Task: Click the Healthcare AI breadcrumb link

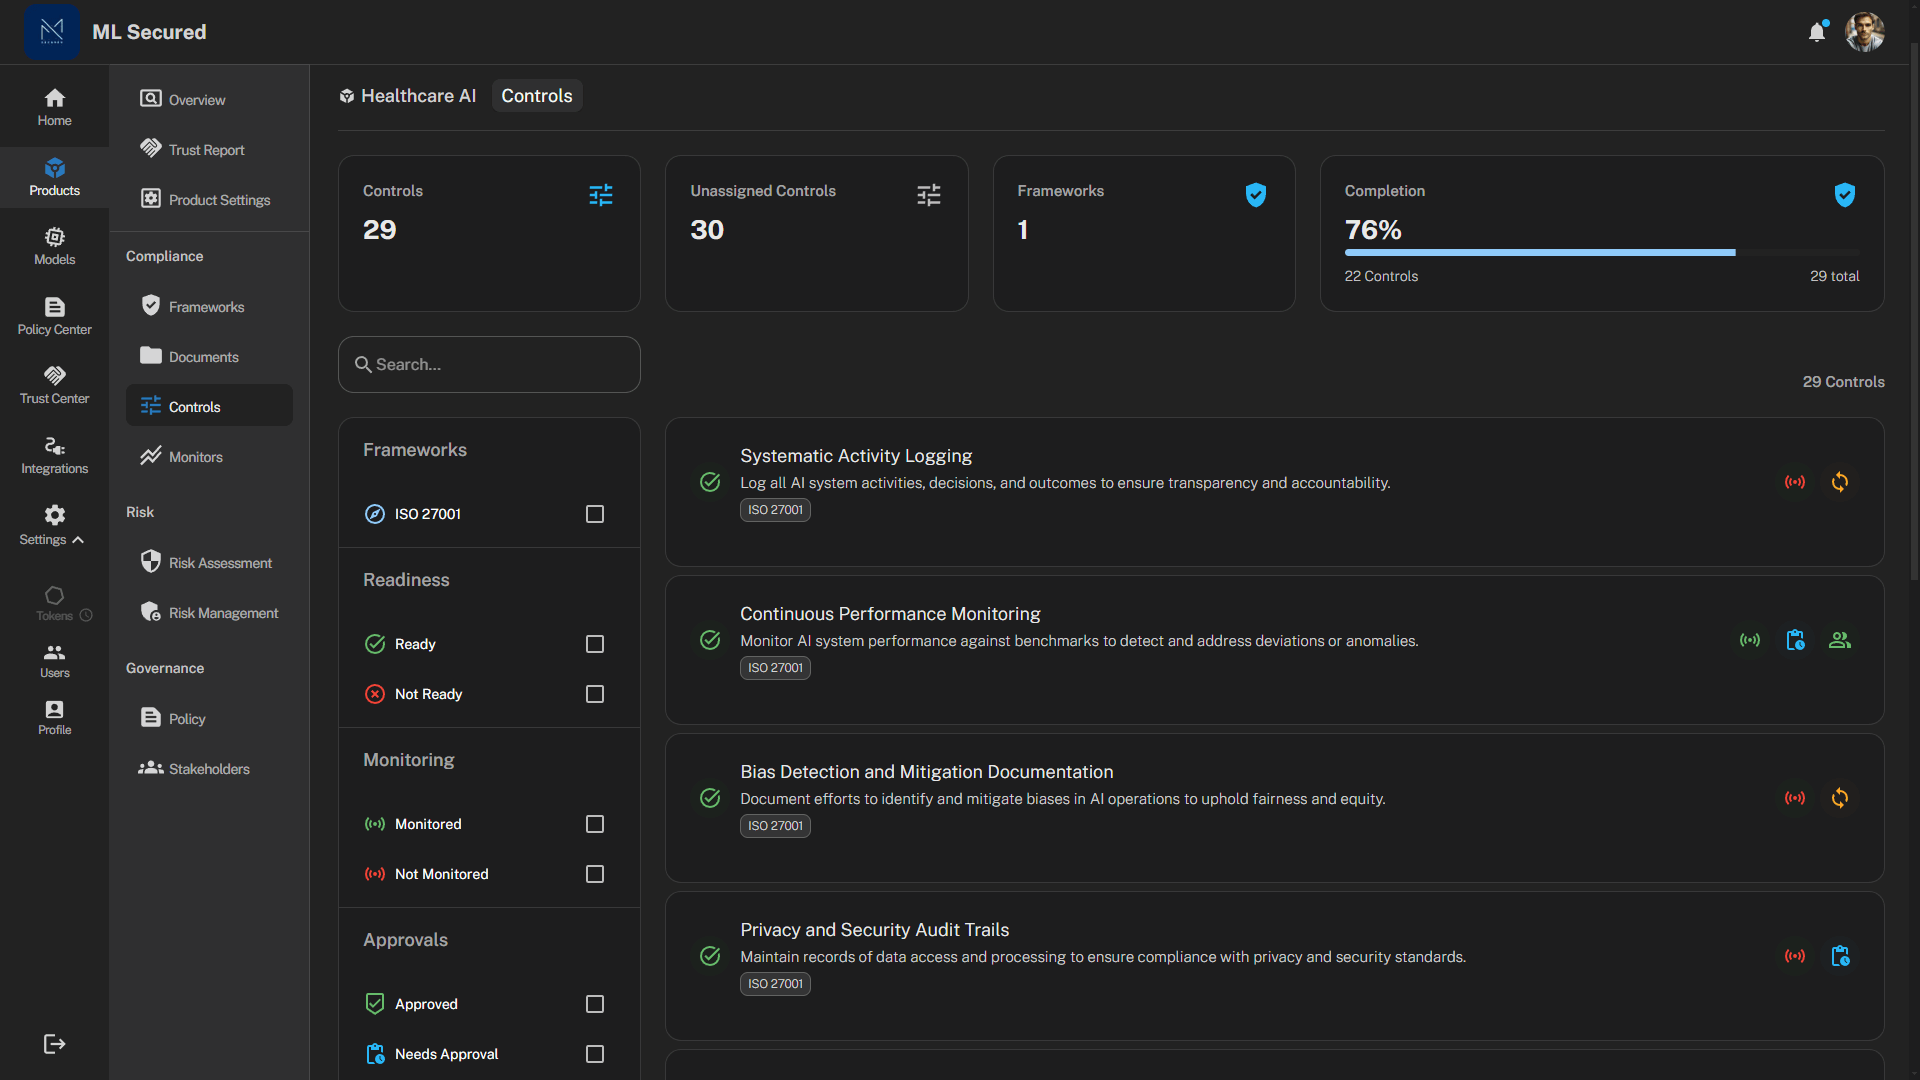Action: click(417, 96)
